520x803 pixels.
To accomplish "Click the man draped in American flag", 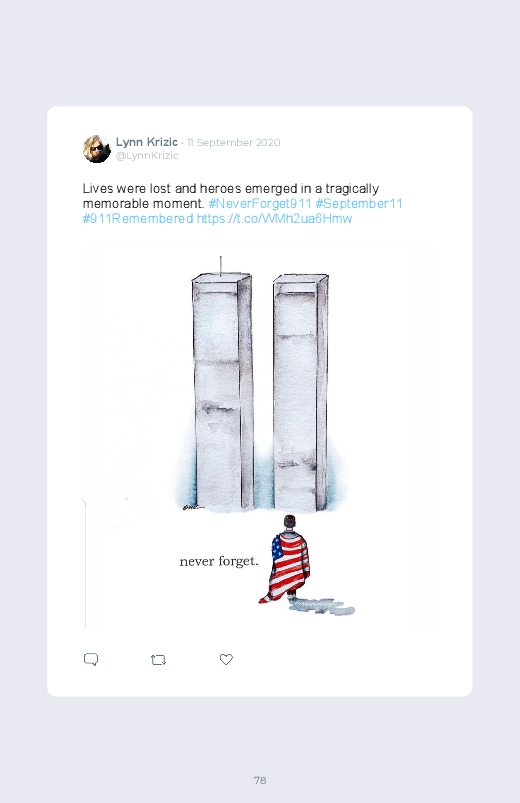I will point(286,559).
